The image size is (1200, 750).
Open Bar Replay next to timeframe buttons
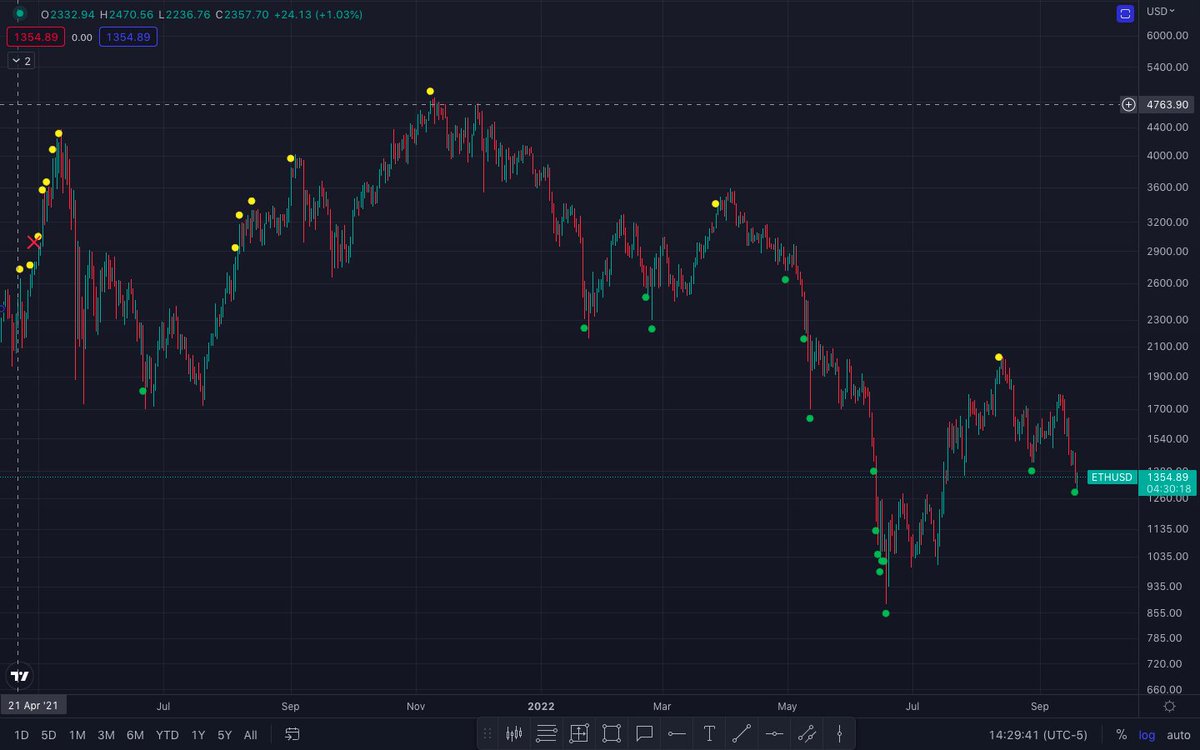pos(291,733)
